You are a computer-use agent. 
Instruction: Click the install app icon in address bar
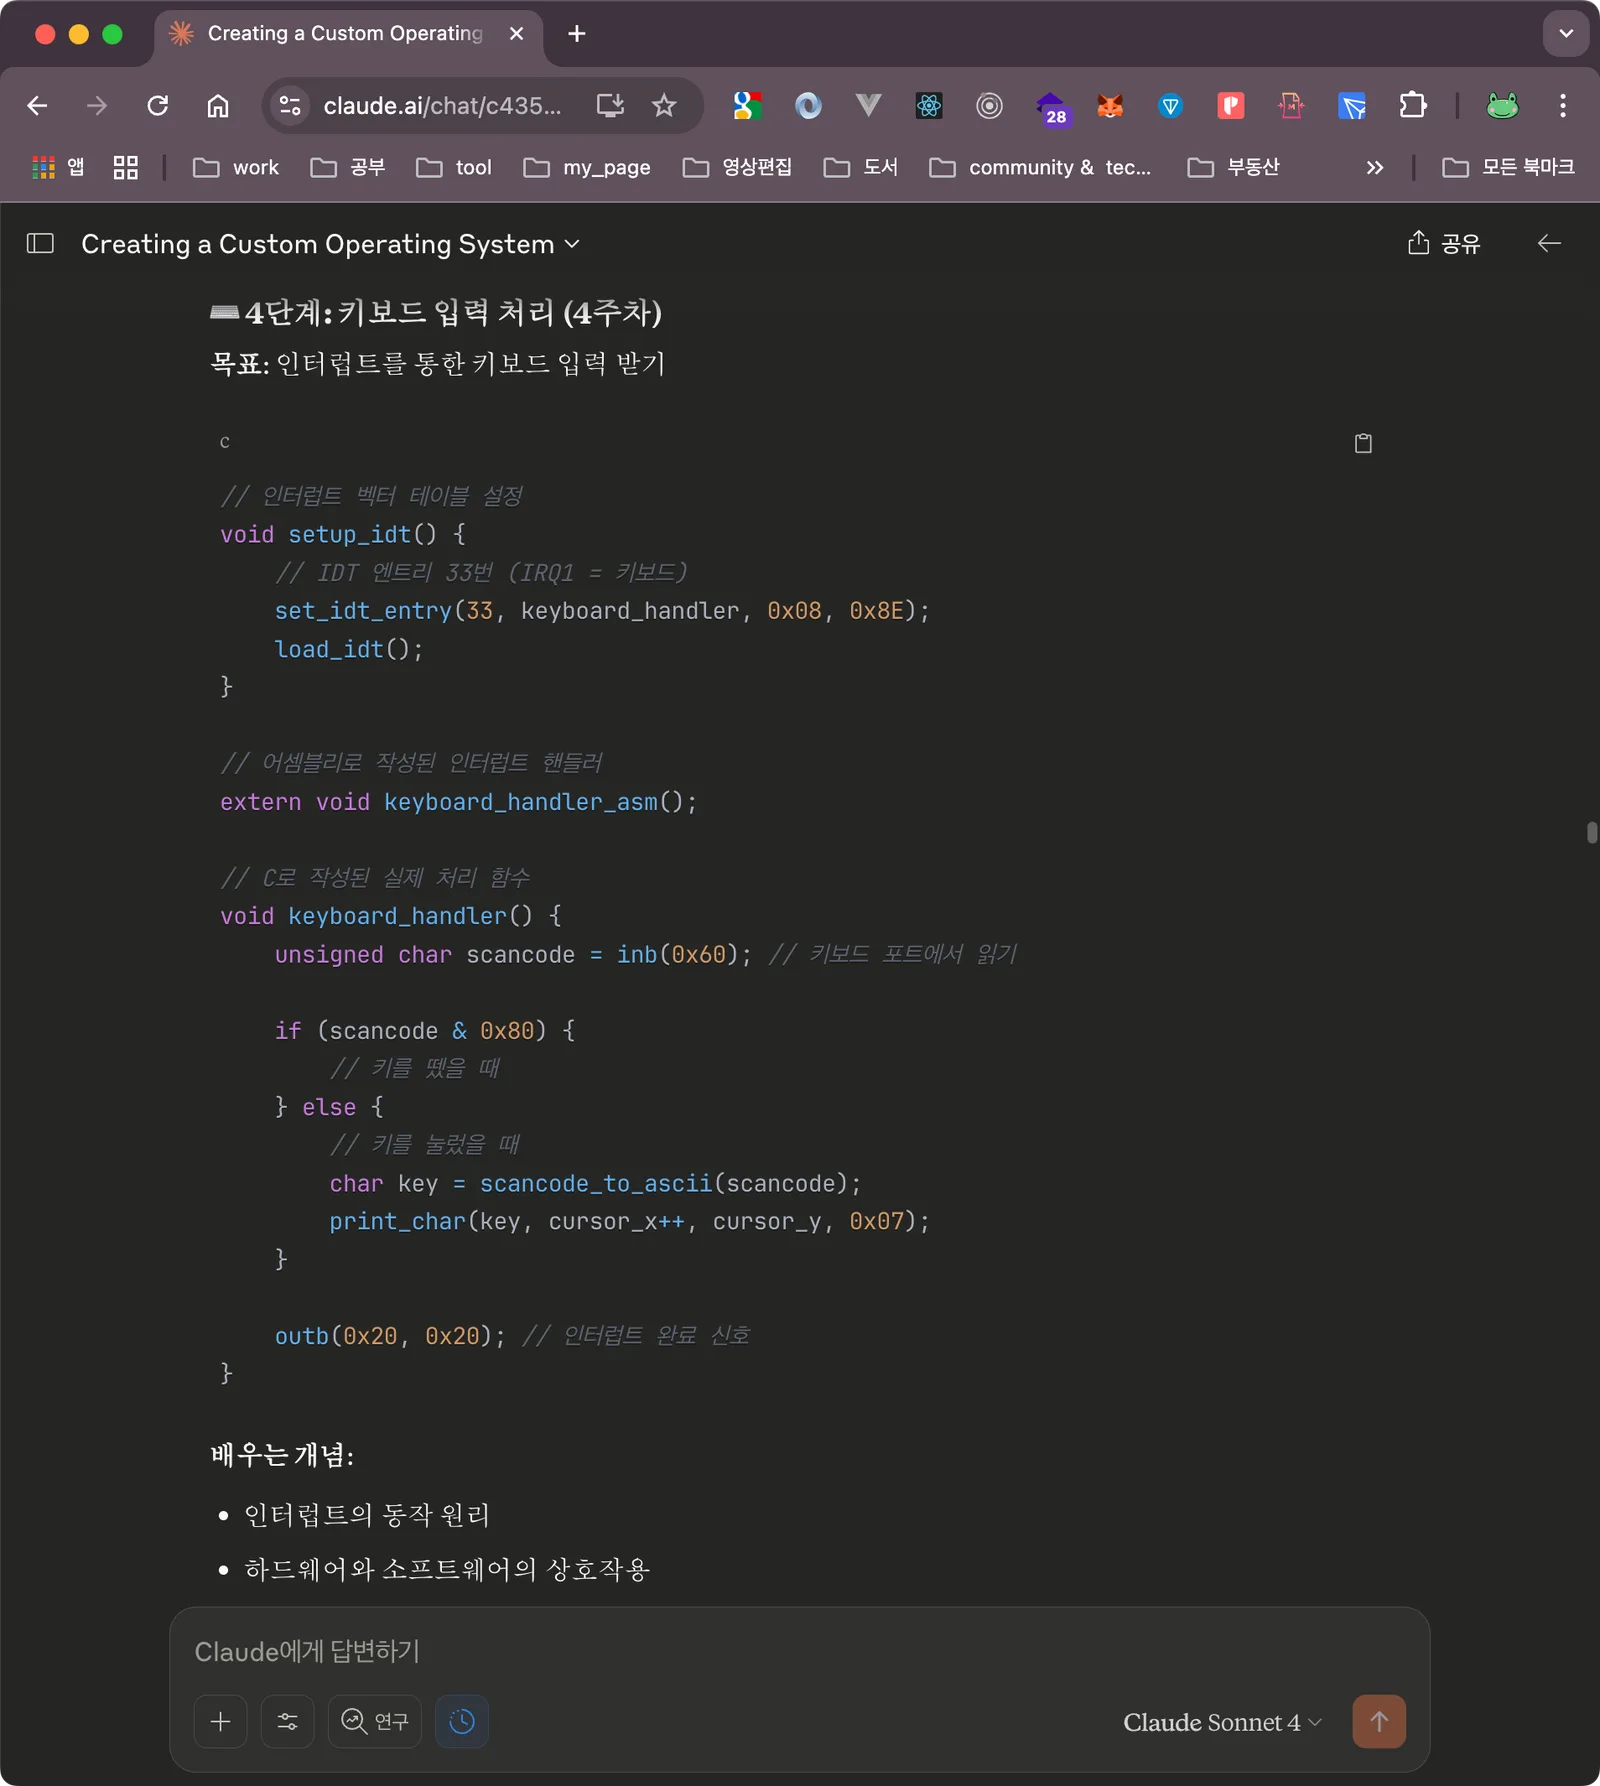(610, 106)
